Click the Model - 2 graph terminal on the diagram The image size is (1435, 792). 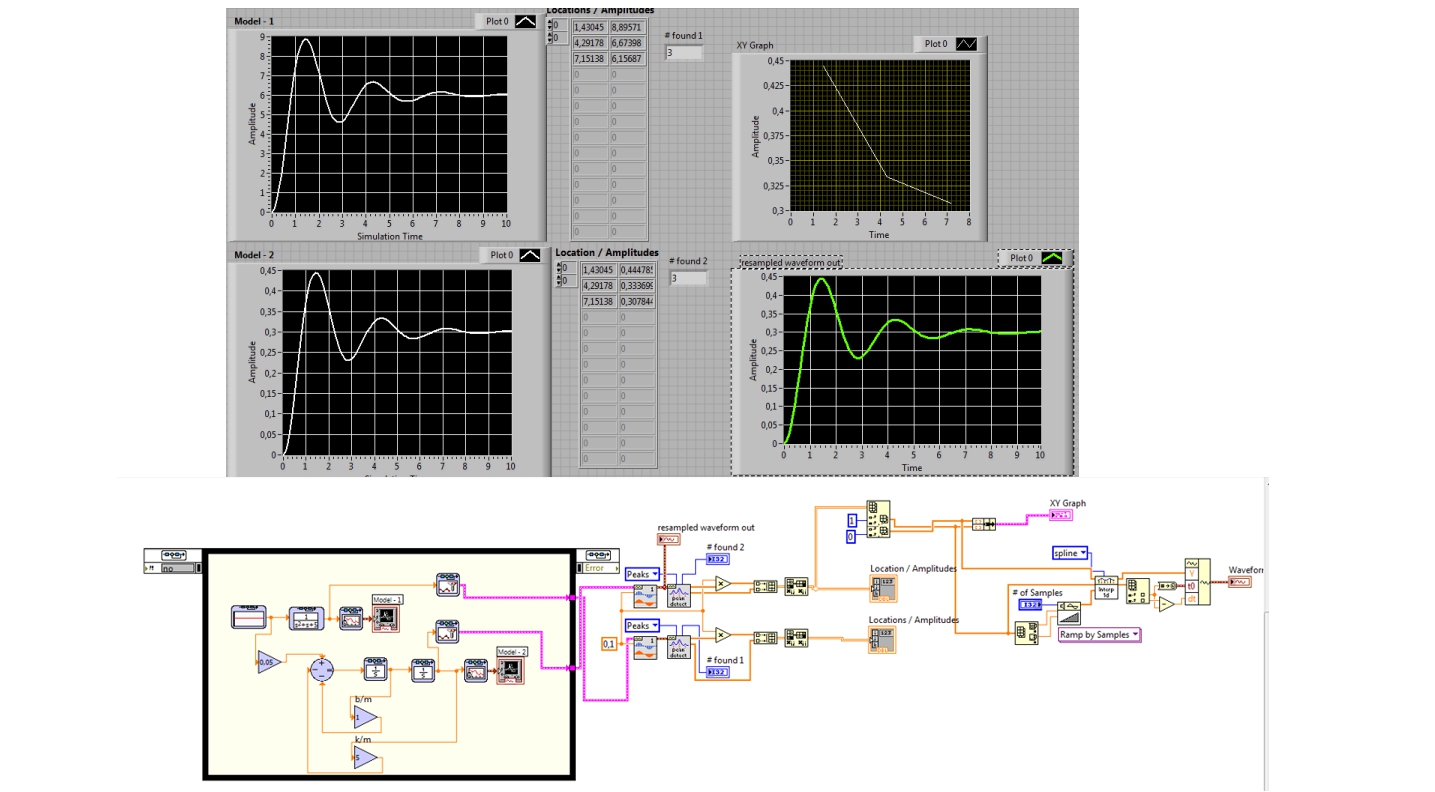511,672
